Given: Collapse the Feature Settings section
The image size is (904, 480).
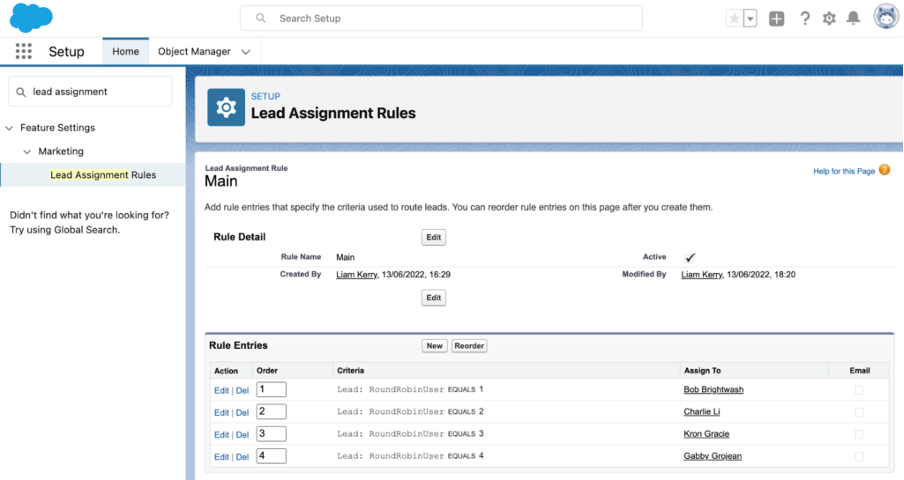Looking at the screenshot, I should click(x=9, y=128).
